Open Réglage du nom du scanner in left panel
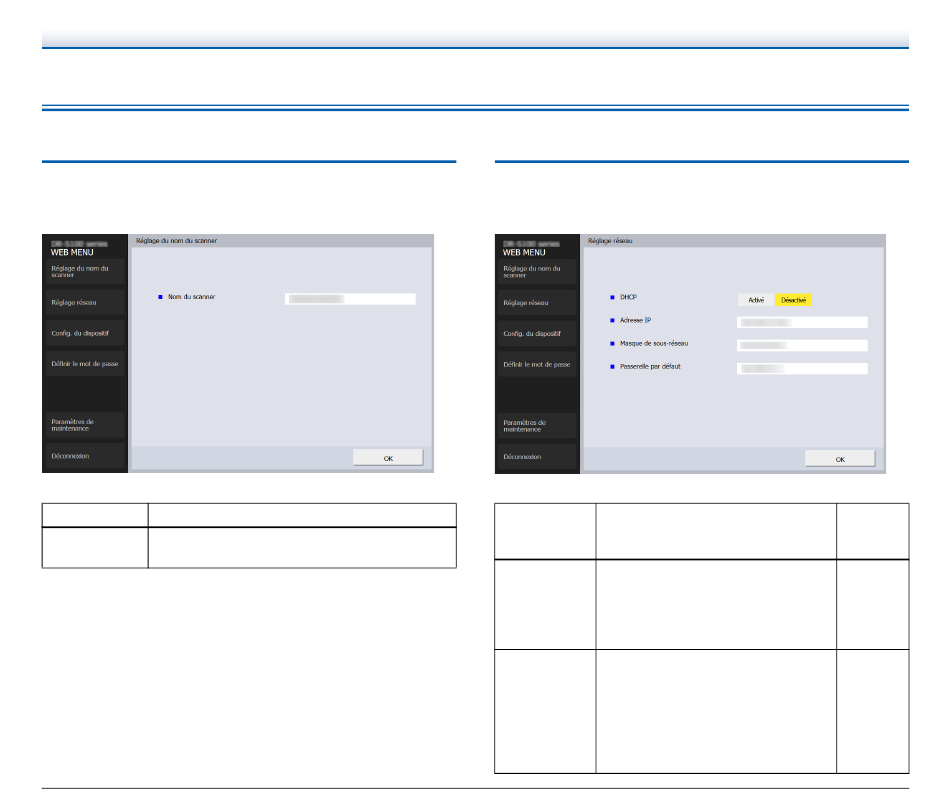 click(85, 271)
